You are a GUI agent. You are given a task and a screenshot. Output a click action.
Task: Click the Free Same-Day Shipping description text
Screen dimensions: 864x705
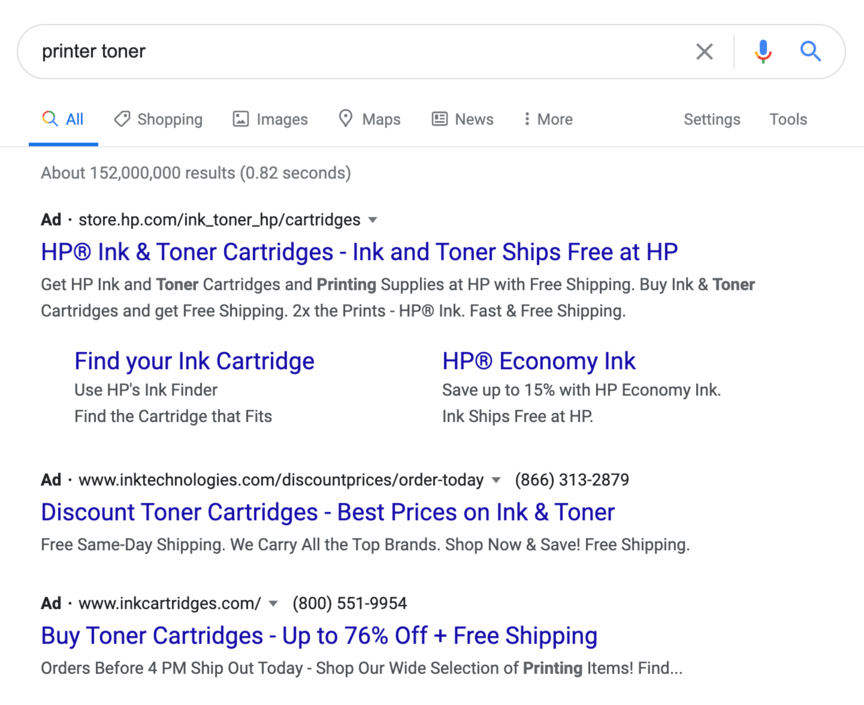tap(365, 545)
